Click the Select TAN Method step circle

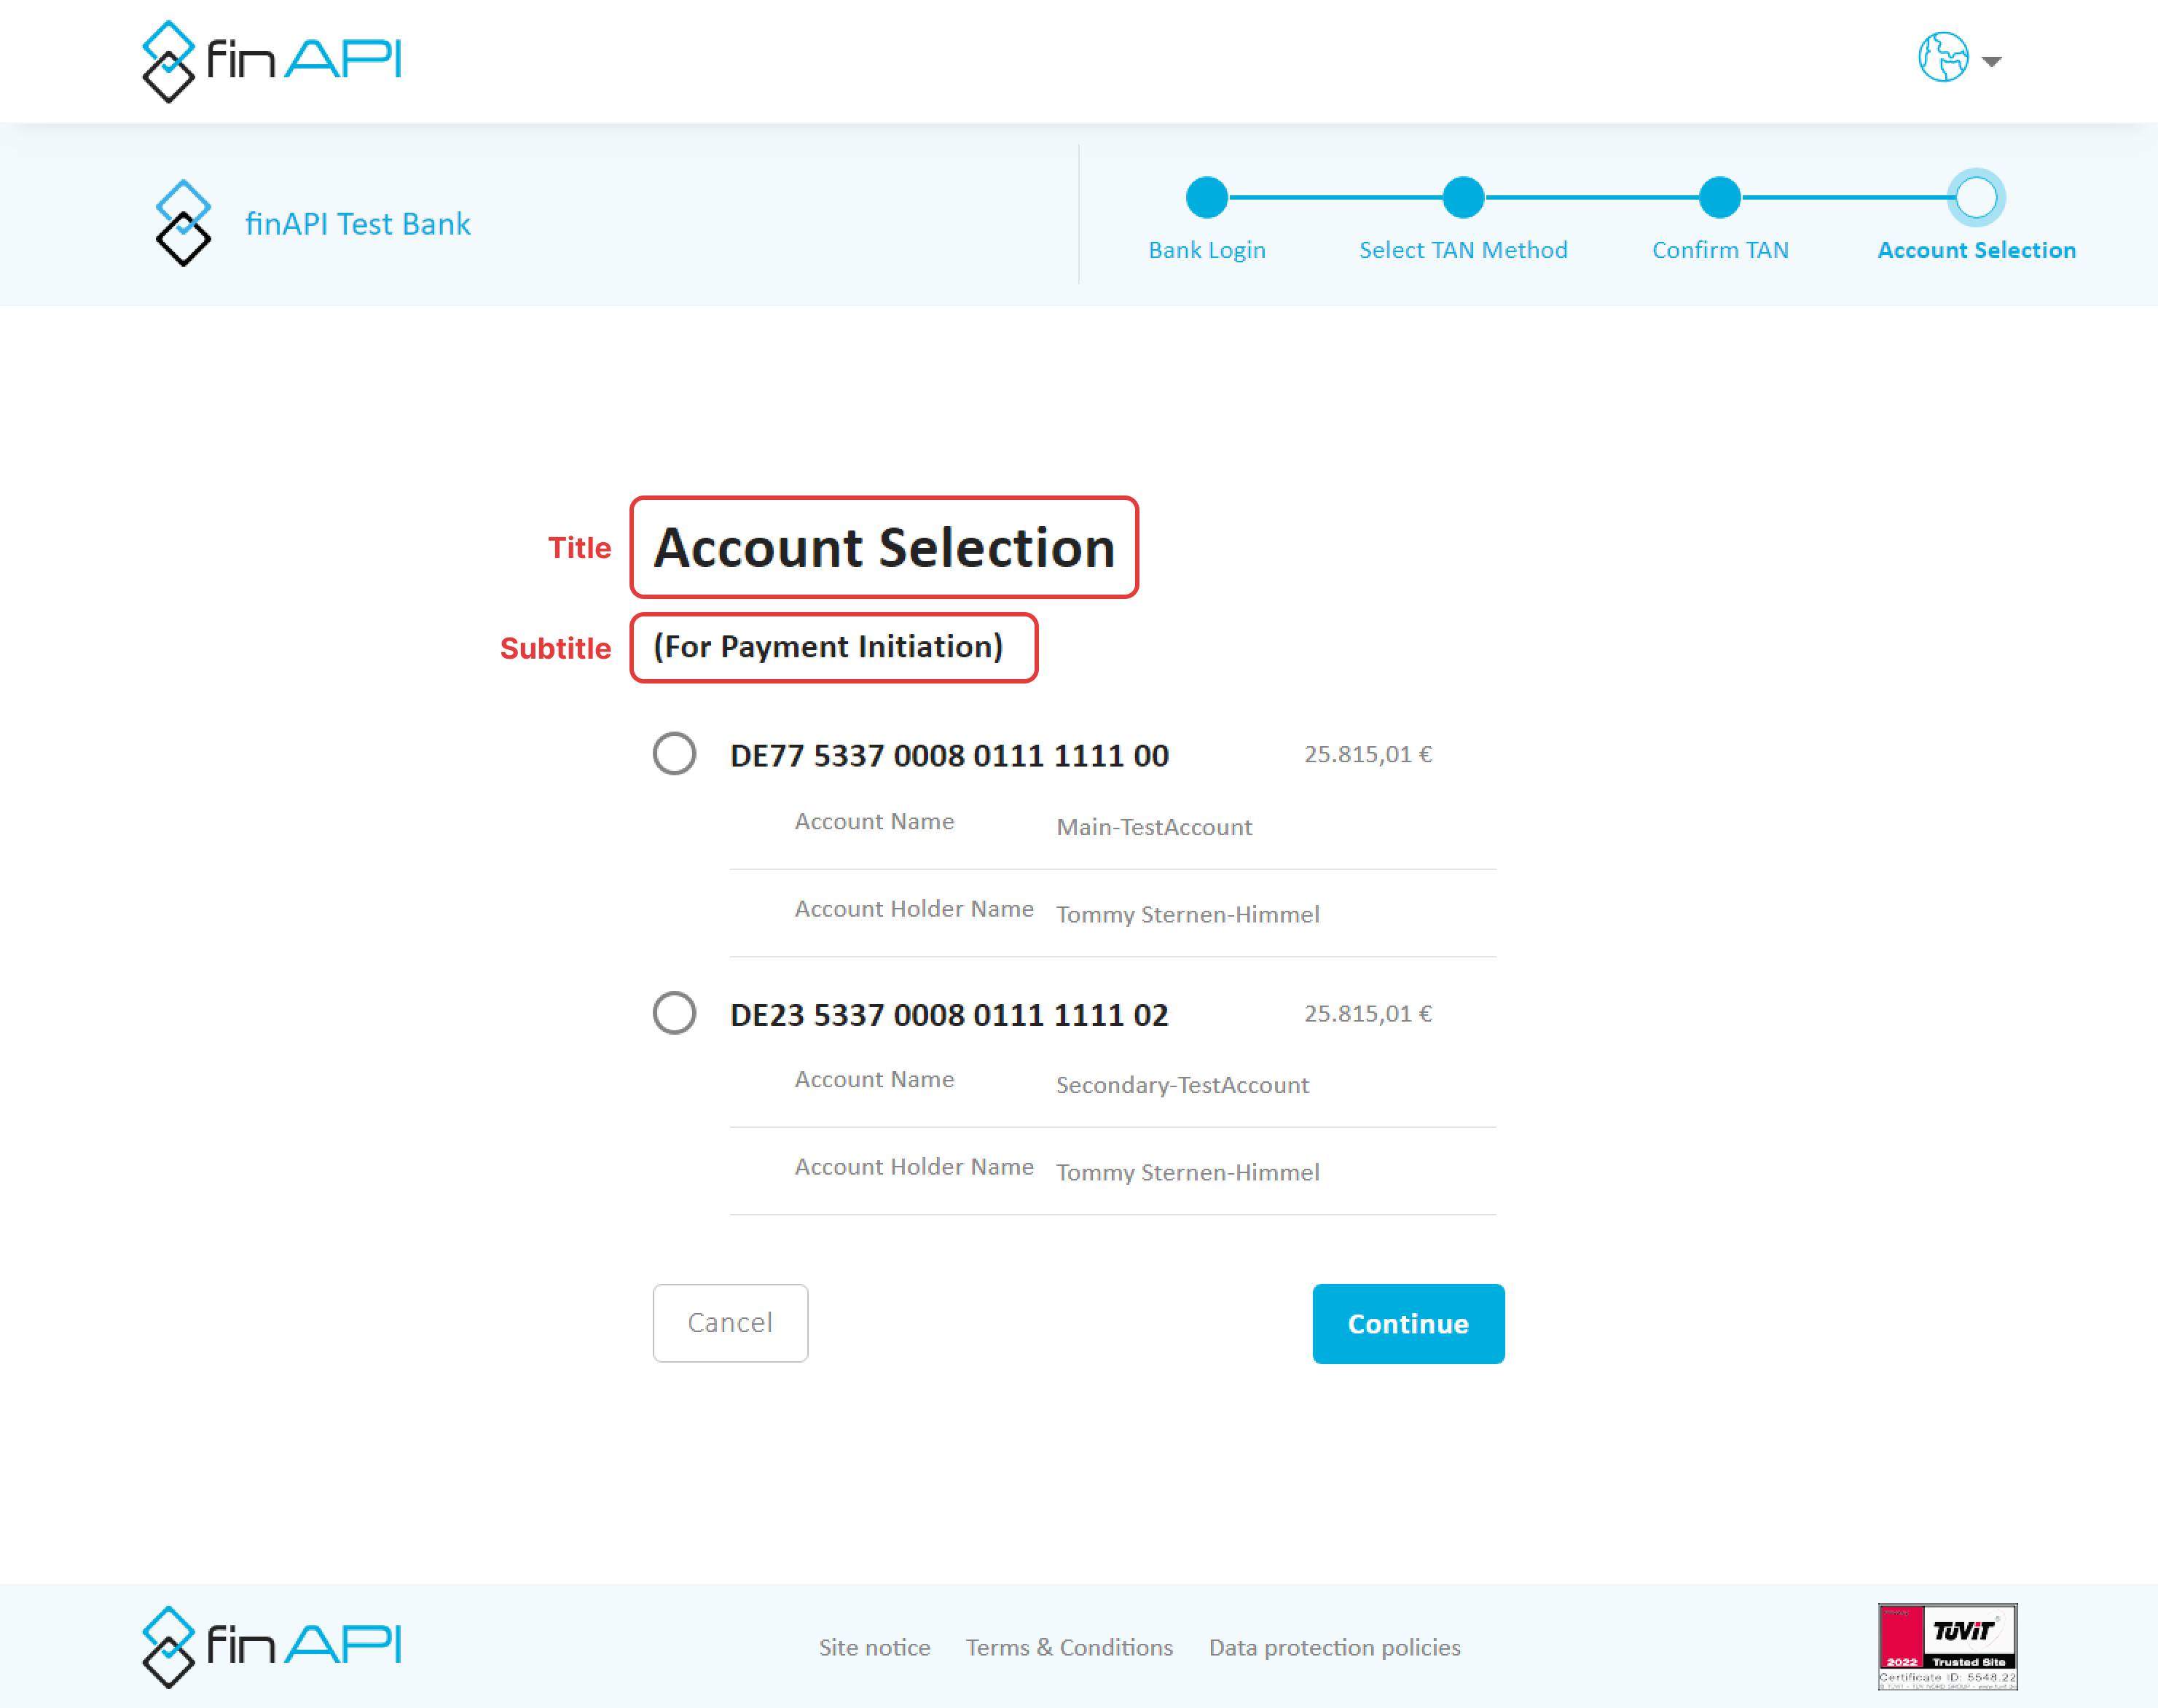pos(1462,197)
